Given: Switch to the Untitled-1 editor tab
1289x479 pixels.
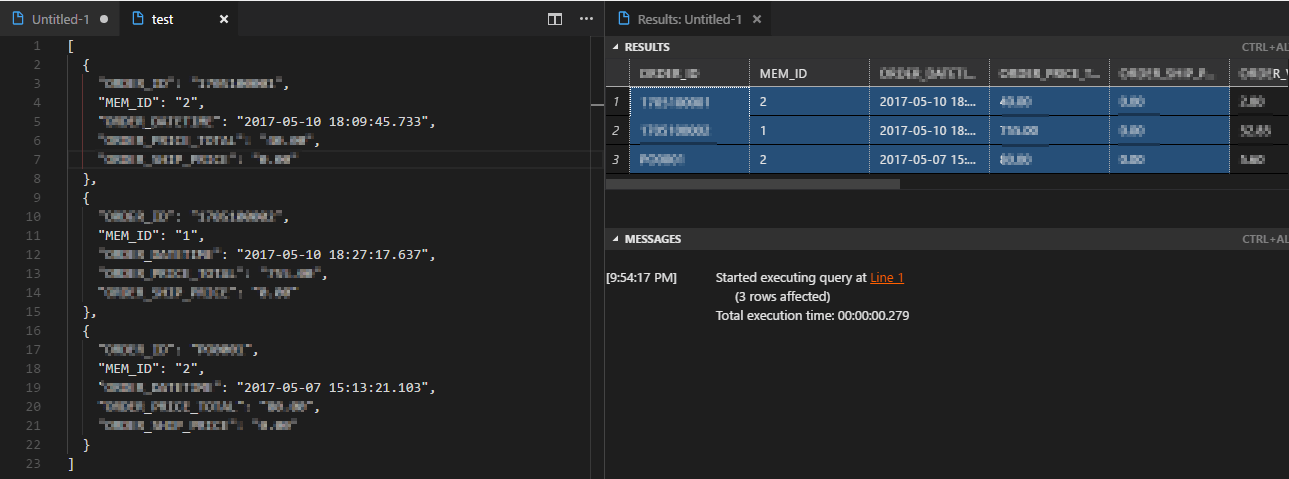Looking at the screenshot, I should (x=58, y=19).
